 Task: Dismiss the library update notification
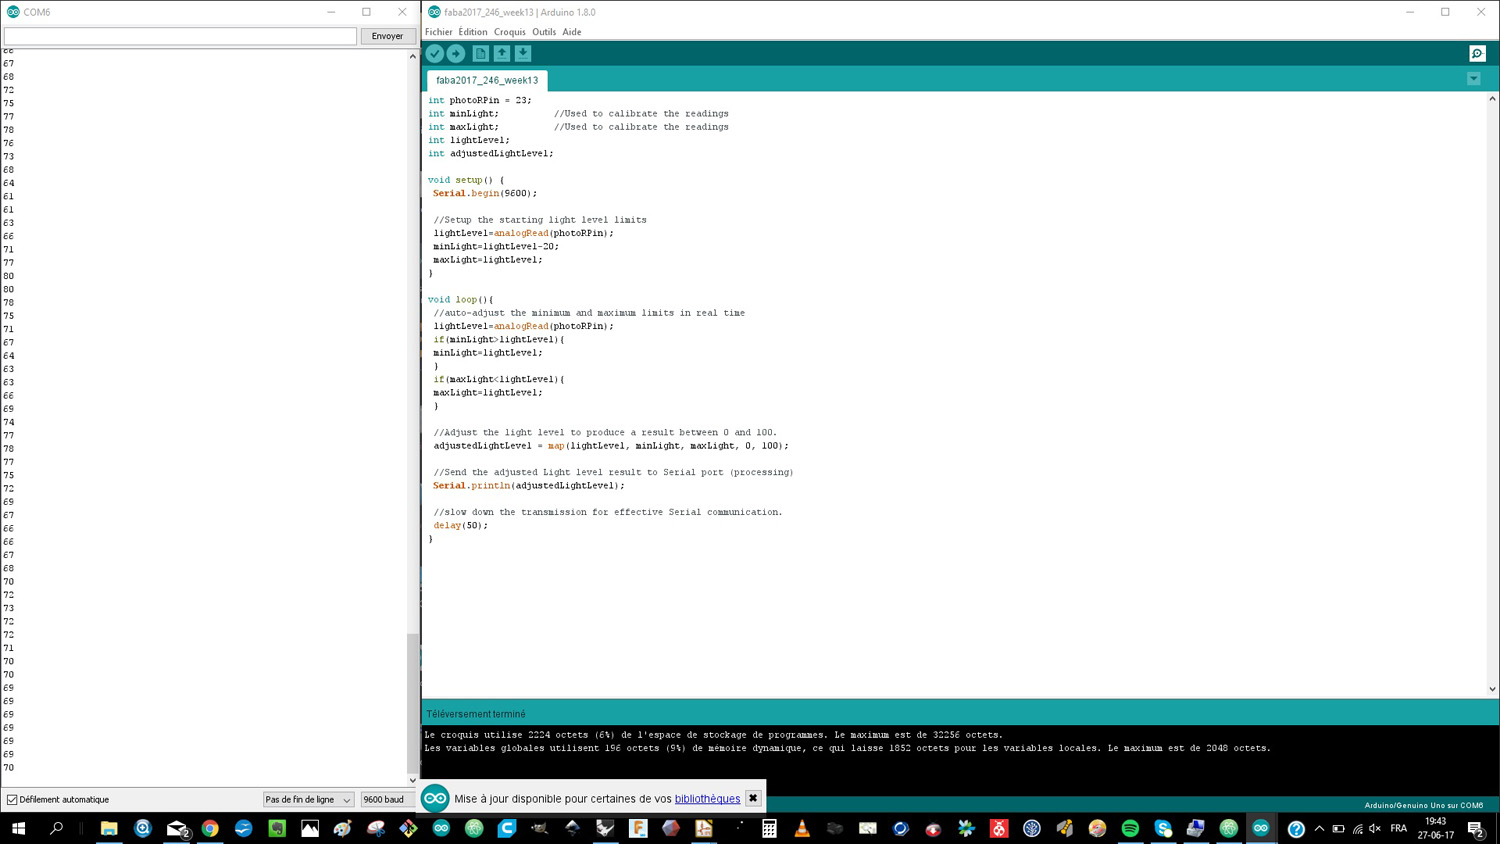pos(753,799)
